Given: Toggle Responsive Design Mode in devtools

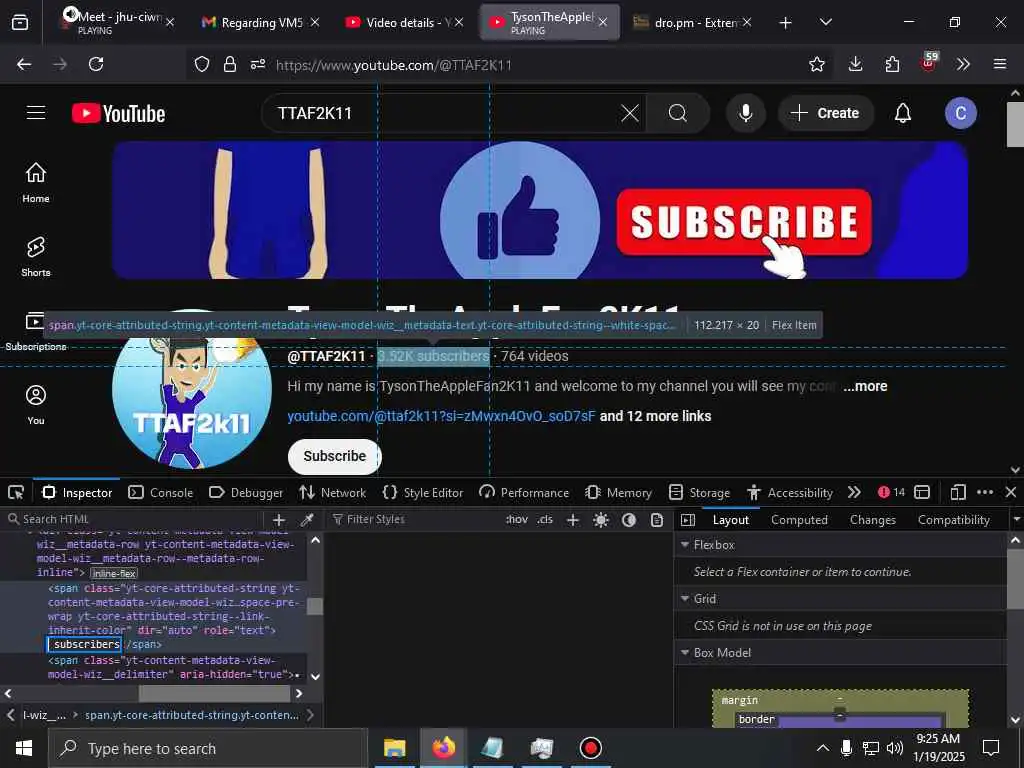Looking at the screenshot, I should click(957, 492).
